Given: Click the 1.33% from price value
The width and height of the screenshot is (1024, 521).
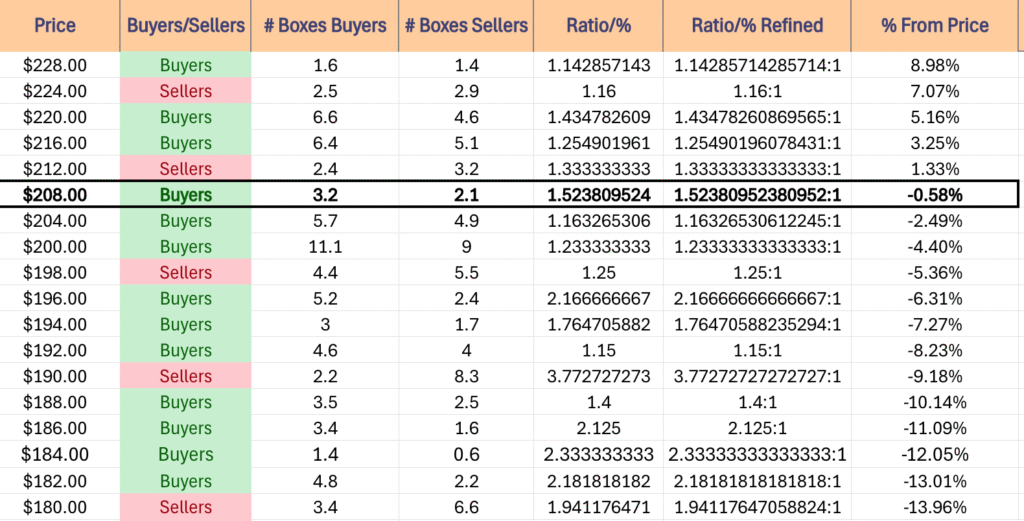Looking at the screenshot, I should coord(935,169).
